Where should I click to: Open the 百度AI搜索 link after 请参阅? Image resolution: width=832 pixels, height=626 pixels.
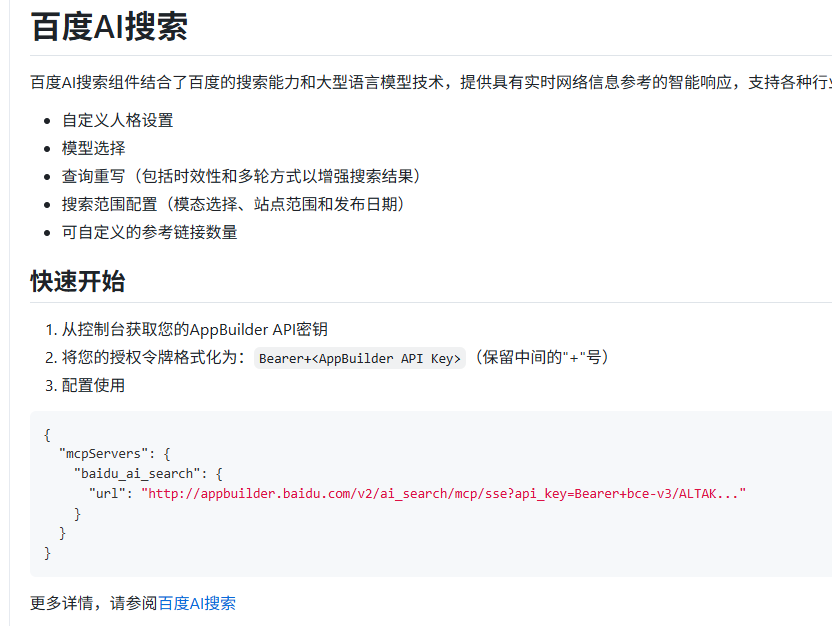197,603
